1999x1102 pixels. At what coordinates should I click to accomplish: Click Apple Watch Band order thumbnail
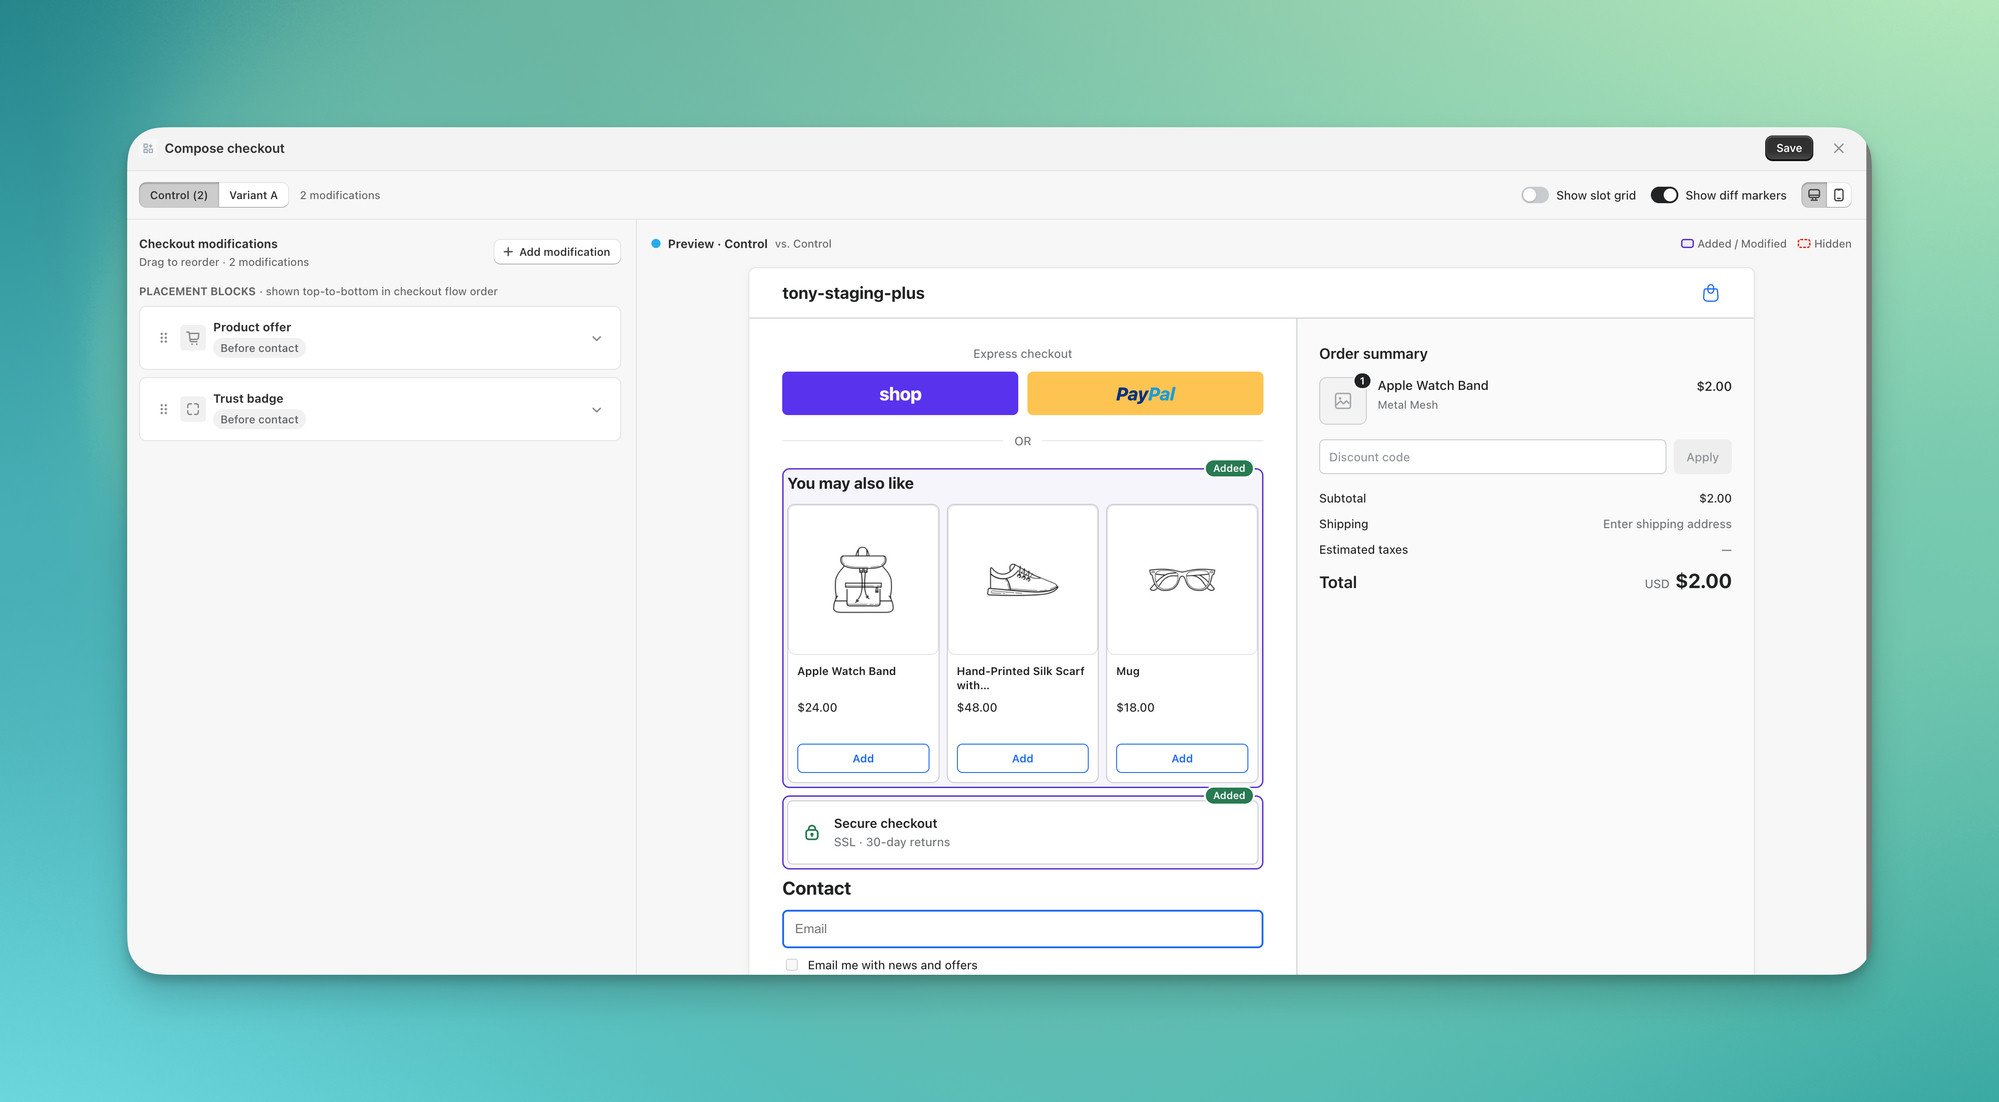[x=1342, y=401]
